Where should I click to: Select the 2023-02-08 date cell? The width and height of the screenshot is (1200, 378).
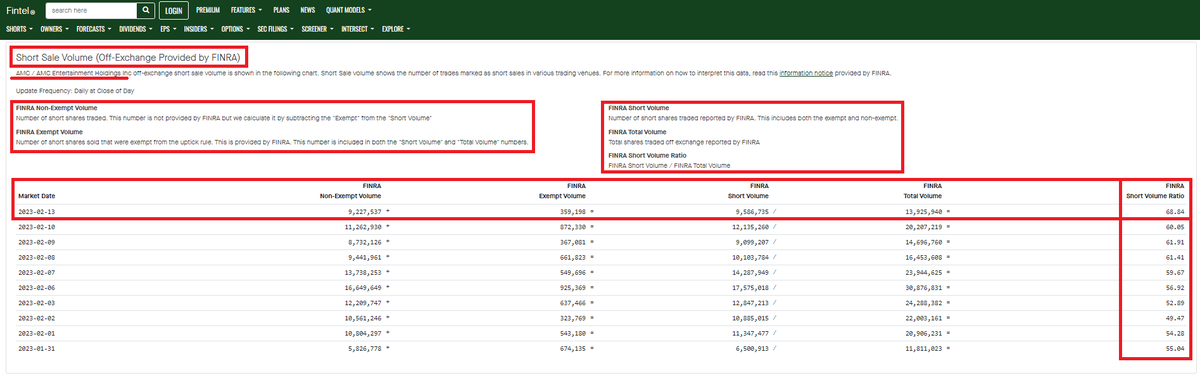point(36,258)
